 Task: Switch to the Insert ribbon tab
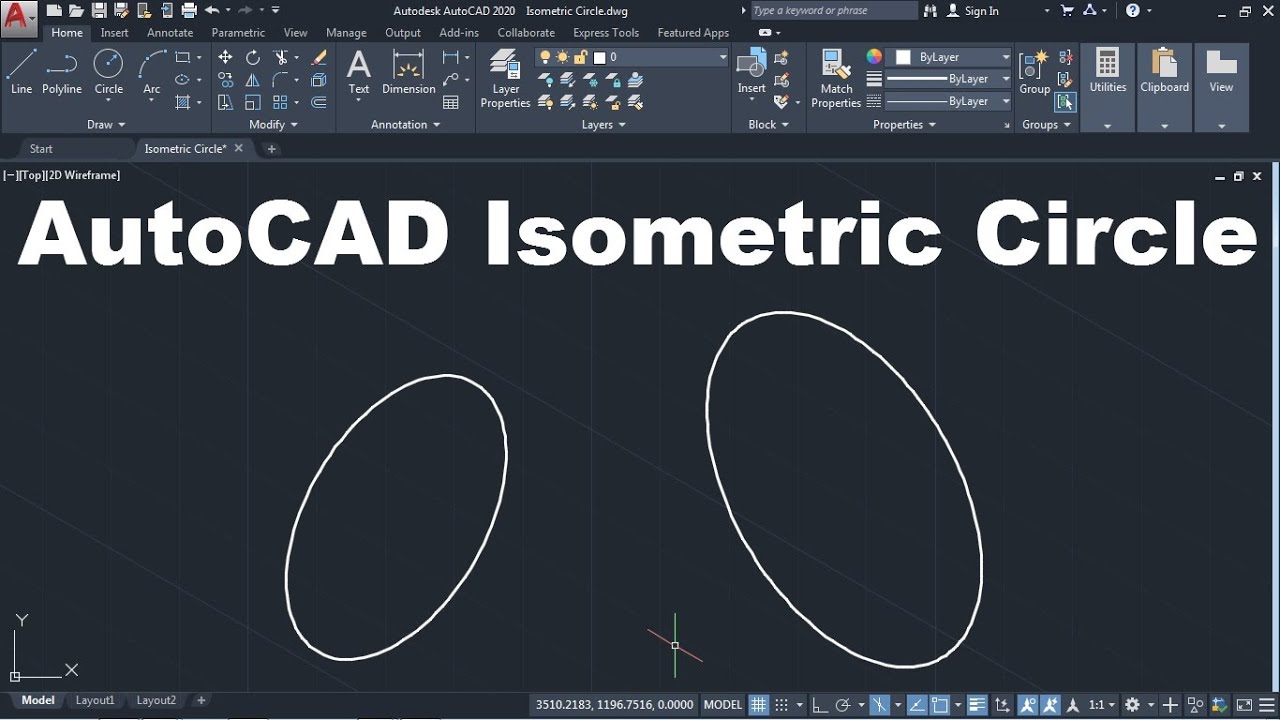pyautogui.click(x=114, y=33)
